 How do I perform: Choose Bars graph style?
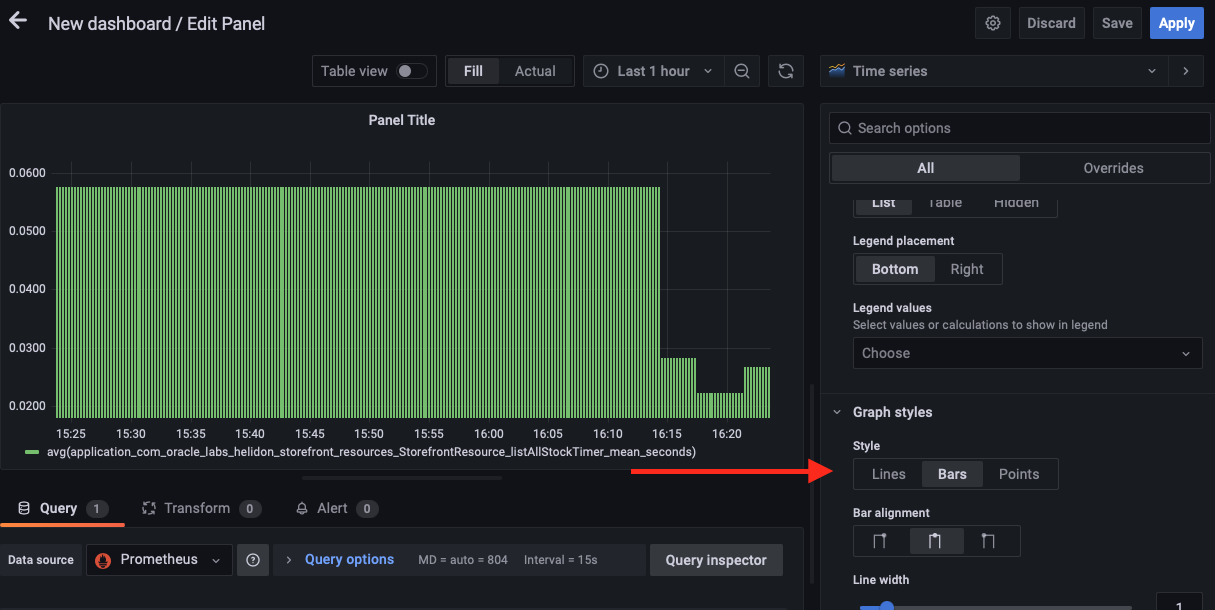[x=952, y=474]
